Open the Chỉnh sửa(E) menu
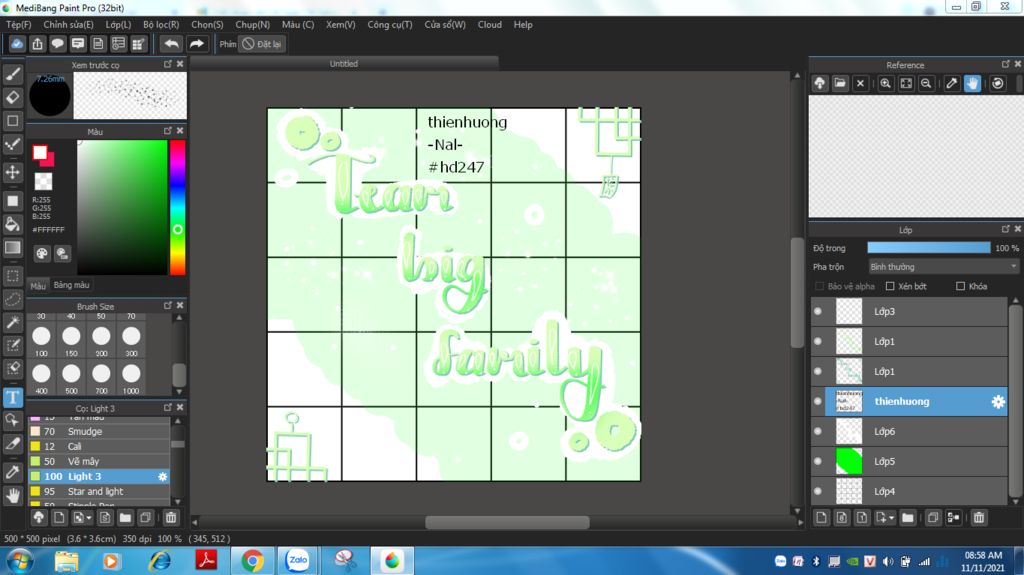This screenshot has height=575, width=1024. (x=68, y=25)
